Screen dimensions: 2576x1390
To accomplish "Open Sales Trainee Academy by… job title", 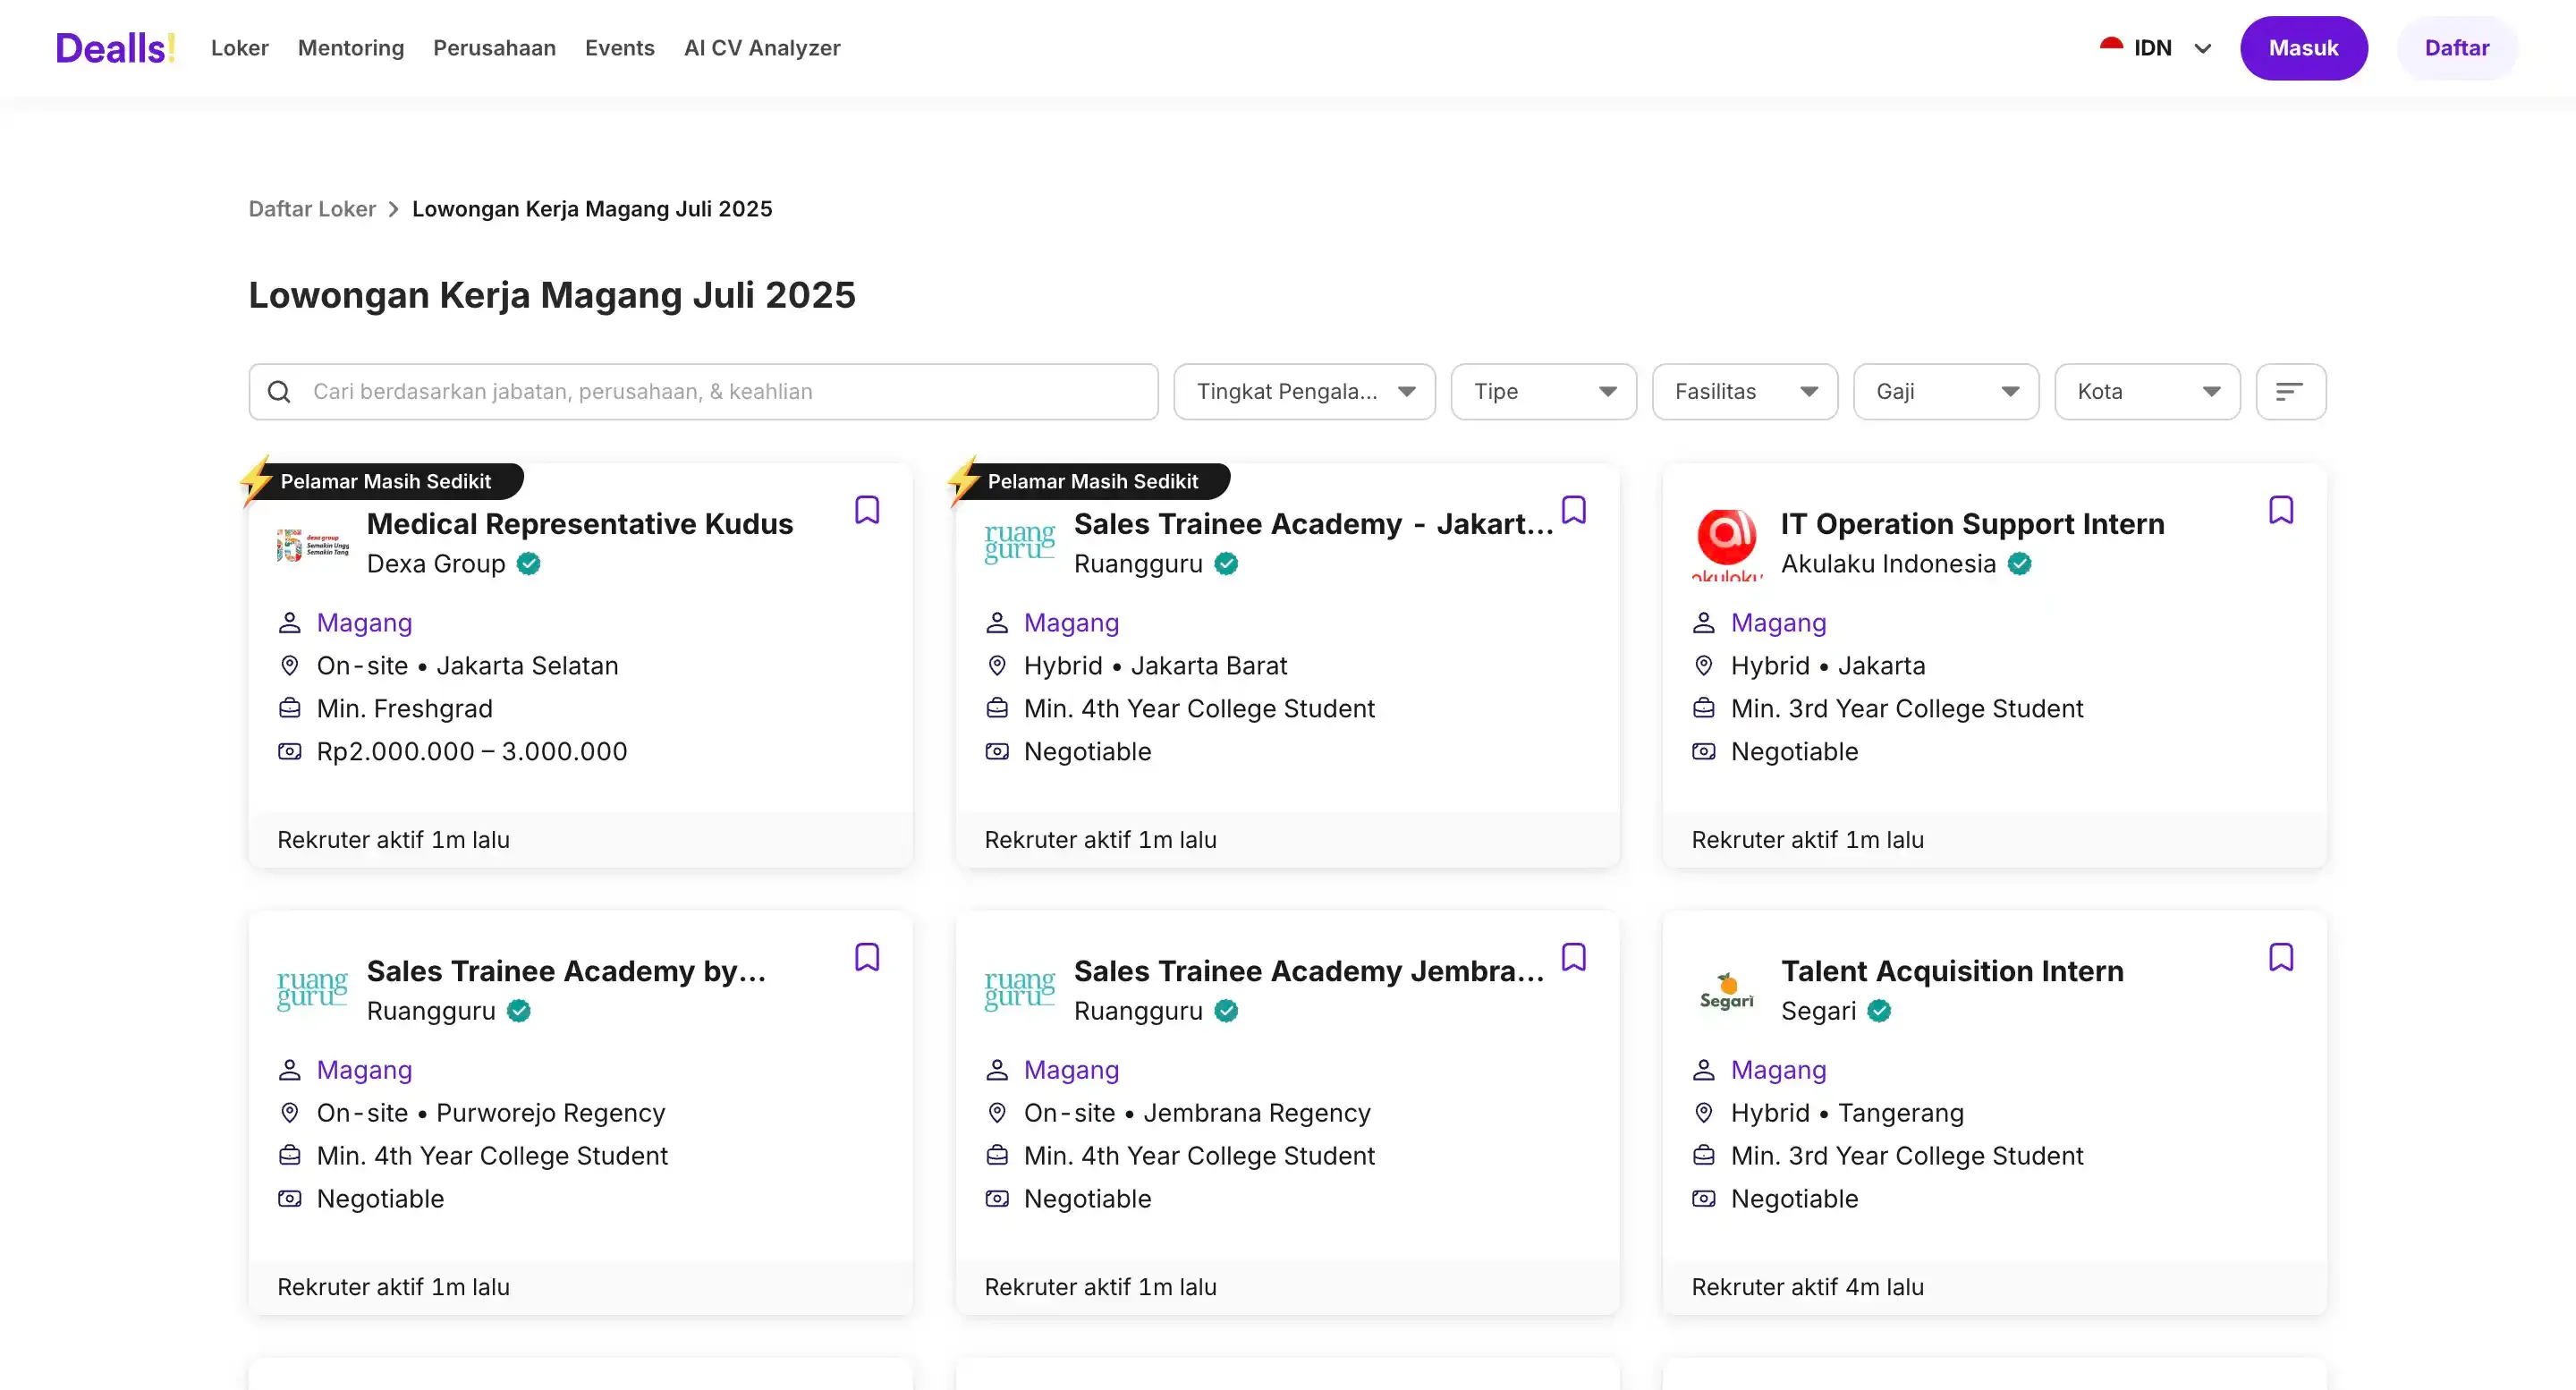I will pos(566,971).
